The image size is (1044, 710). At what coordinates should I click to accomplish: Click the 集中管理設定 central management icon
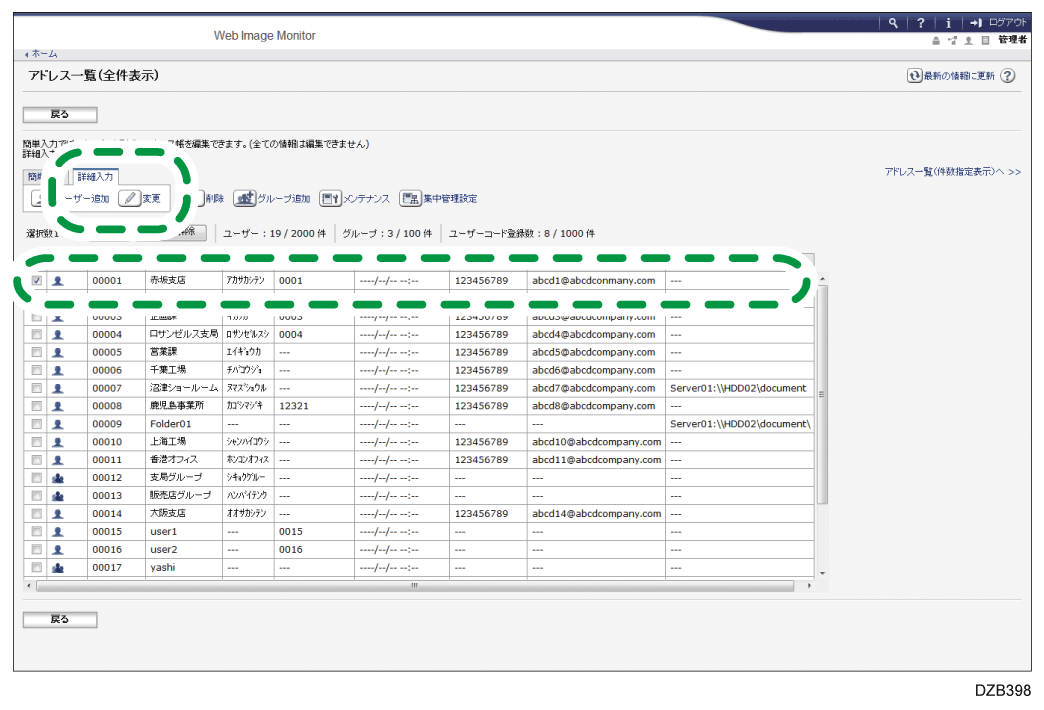pos(409,198)
